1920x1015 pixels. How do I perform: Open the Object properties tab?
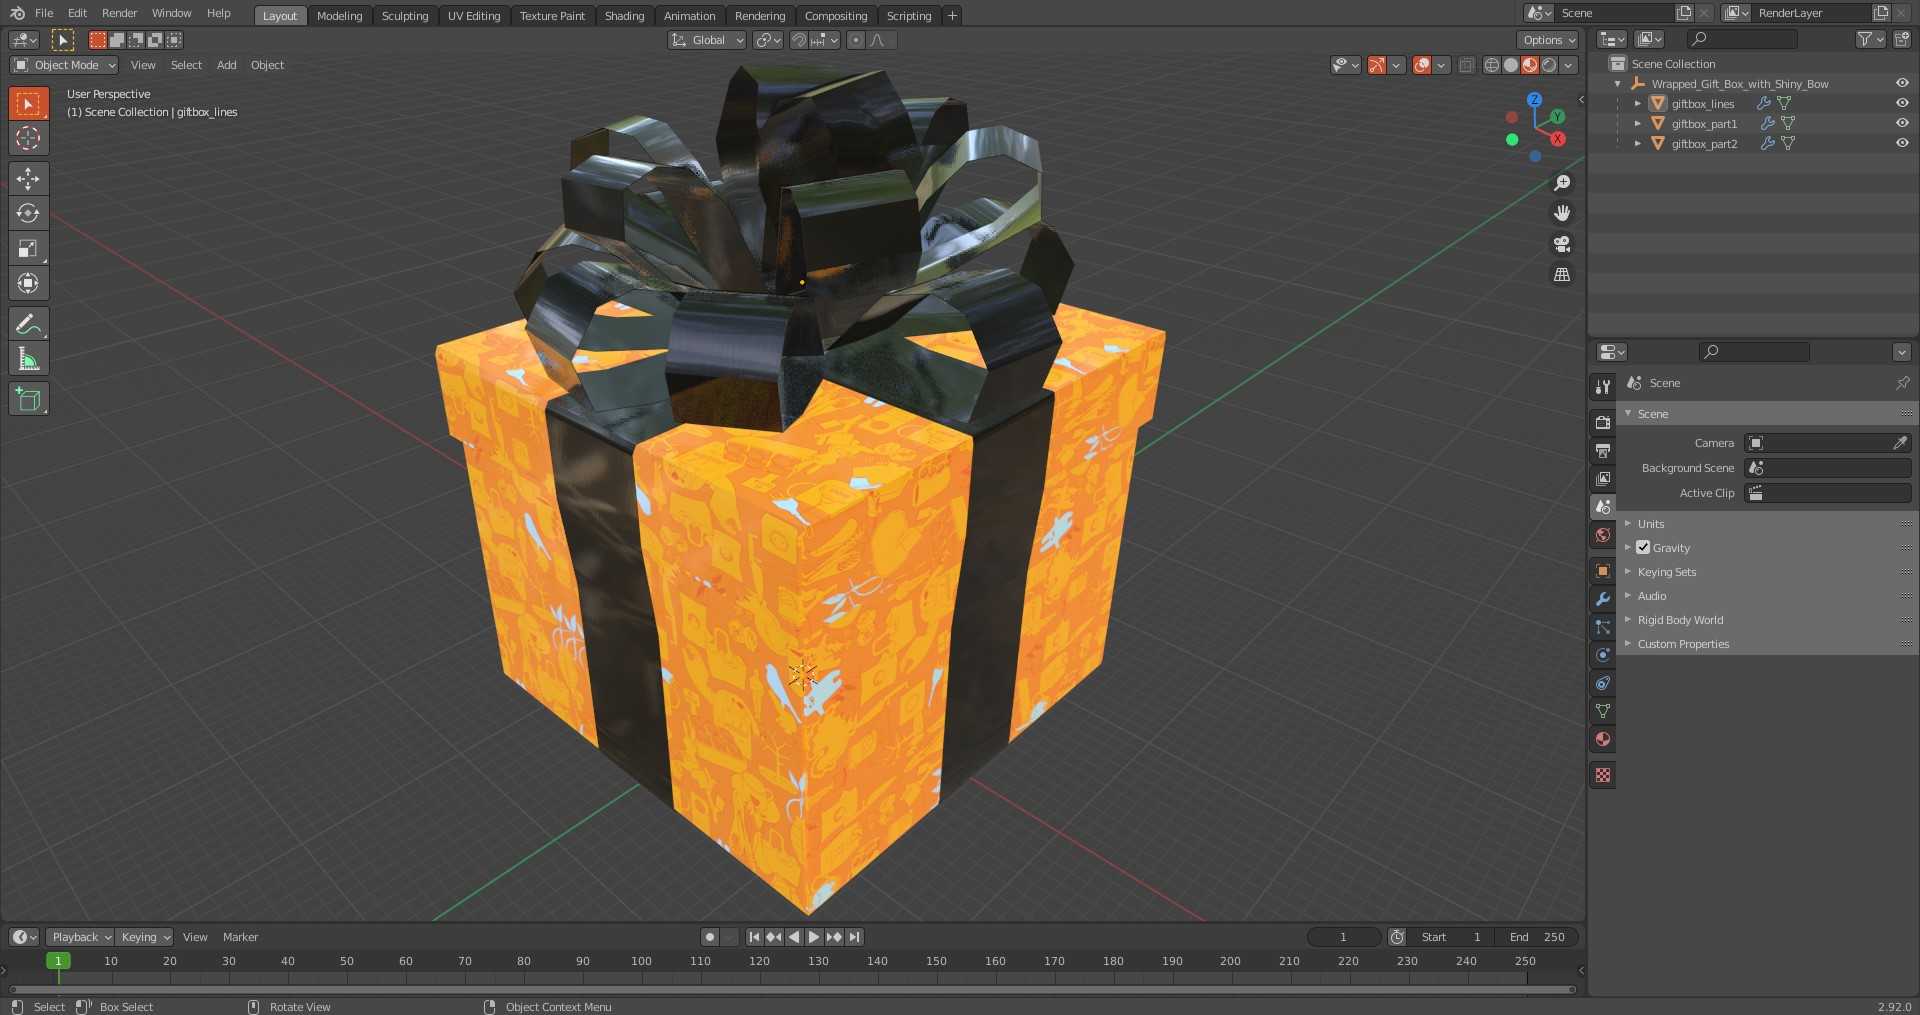[1603, 571]
